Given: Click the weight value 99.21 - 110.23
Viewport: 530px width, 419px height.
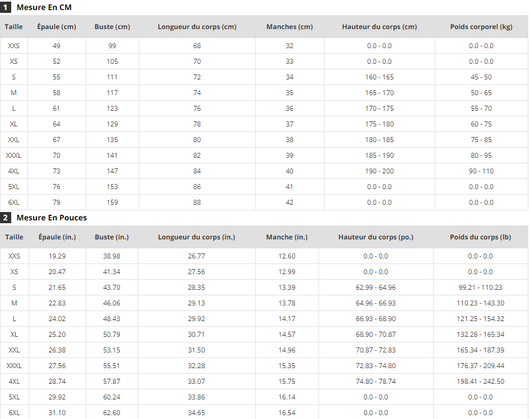Looking at the screenshot, I should point(480,288).
